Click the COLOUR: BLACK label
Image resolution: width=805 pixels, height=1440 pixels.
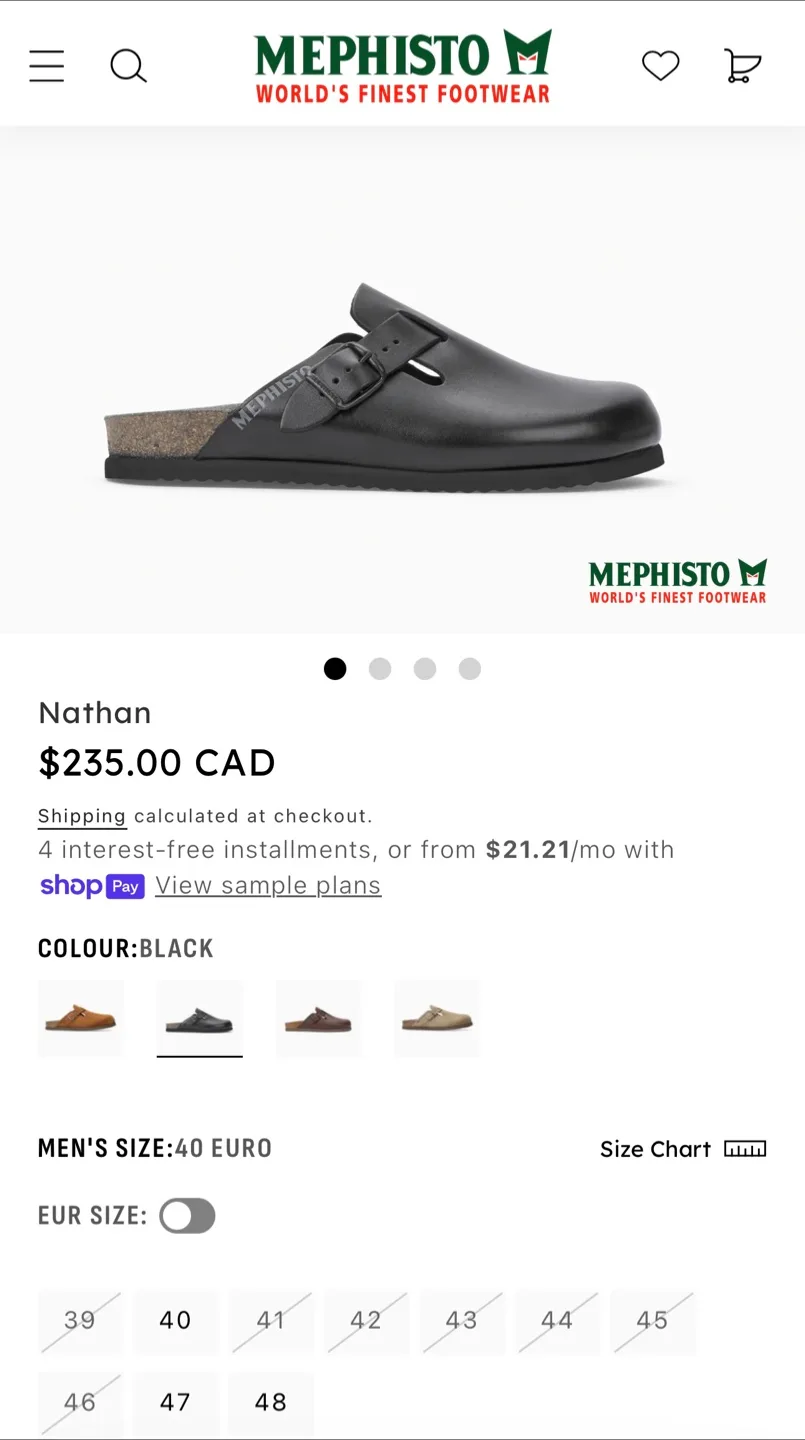point(126,948)
